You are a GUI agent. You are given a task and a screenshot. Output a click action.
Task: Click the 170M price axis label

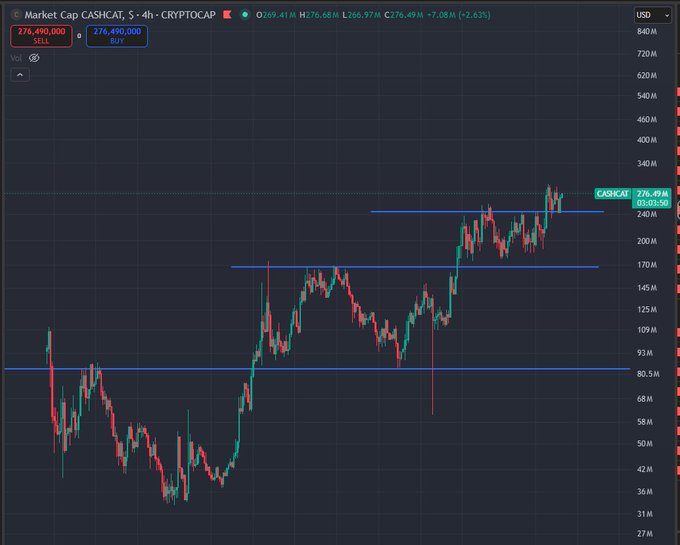coord(647,264)
